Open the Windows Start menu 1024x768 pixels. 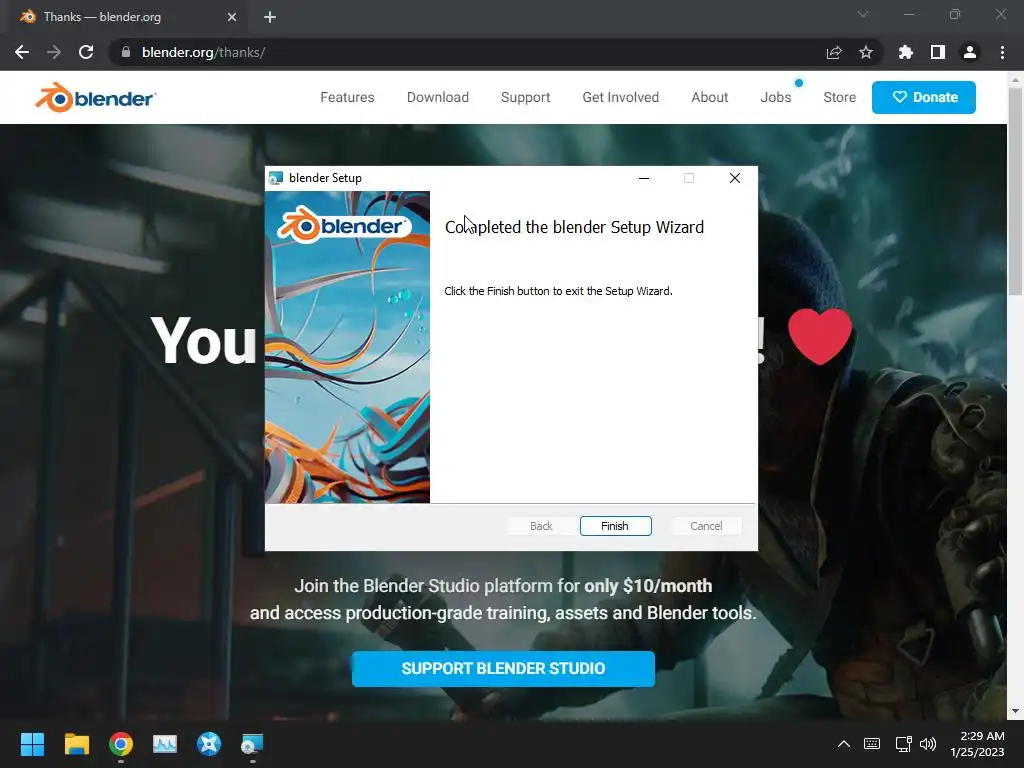pos(32,744)
